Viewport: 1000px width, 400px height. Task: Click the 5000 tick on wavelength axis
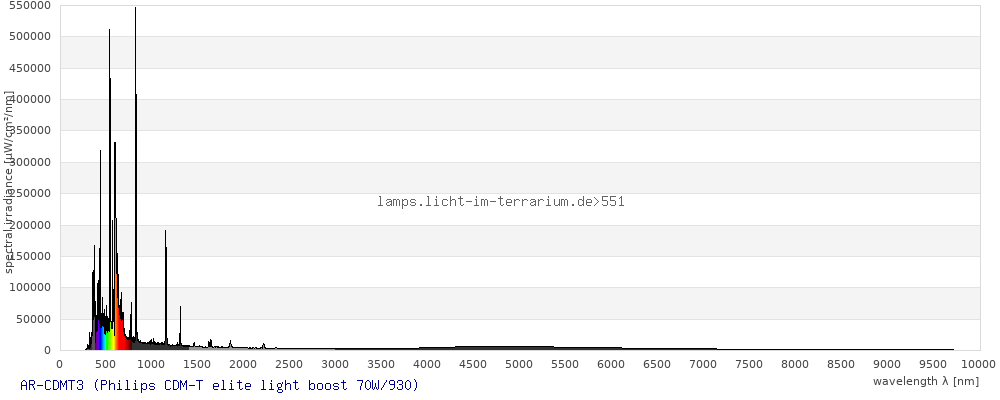pos(519,364)
